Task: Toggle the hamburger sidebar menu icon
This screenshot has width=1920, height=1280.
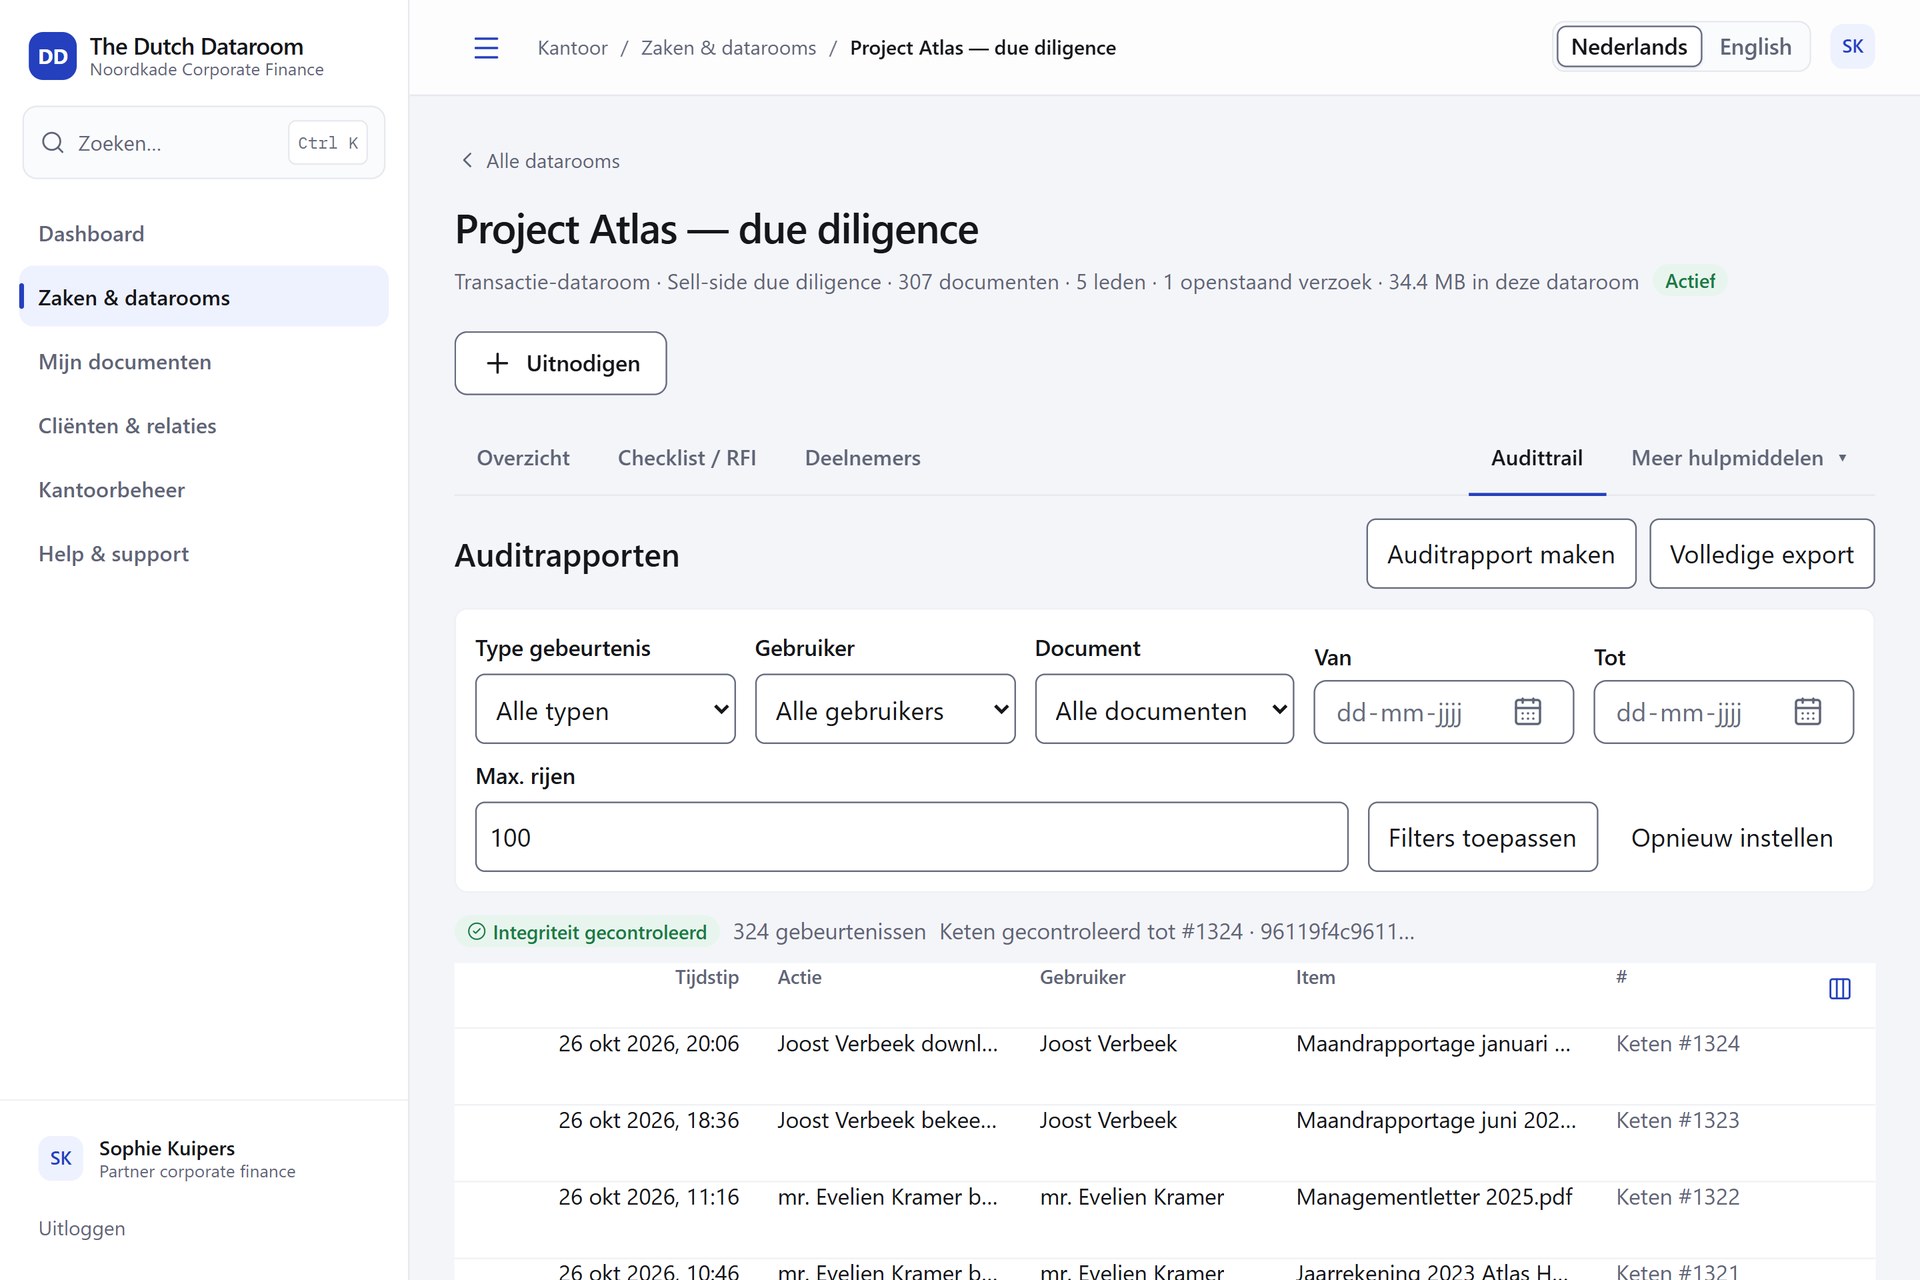Action: point(486,48)
